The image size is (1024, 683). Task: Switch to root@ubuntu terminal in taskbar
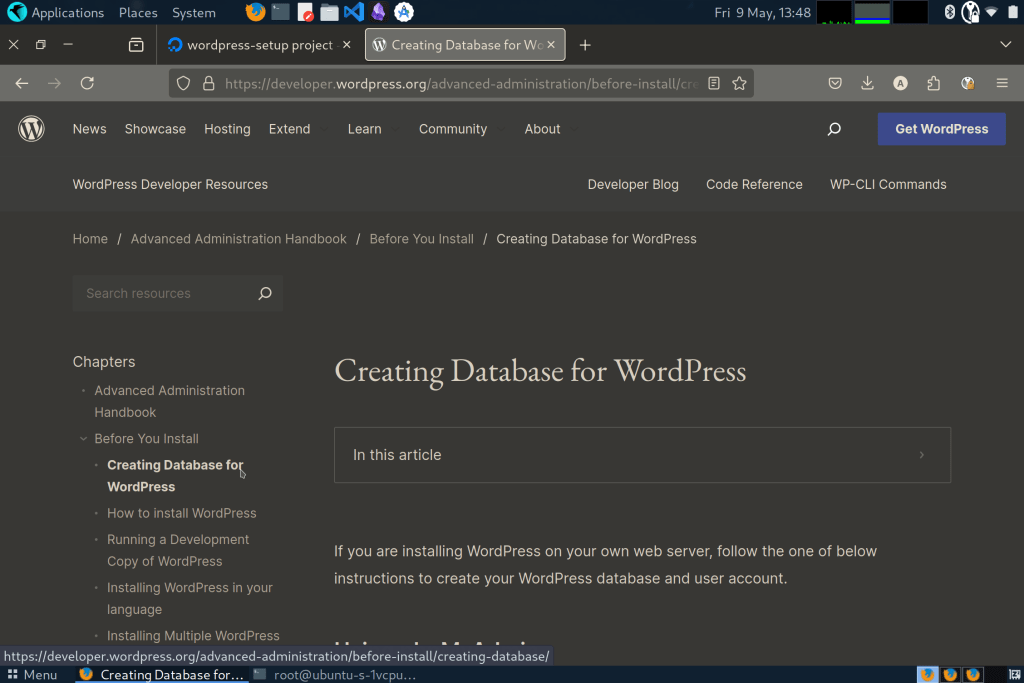click(x=335, y=675)
